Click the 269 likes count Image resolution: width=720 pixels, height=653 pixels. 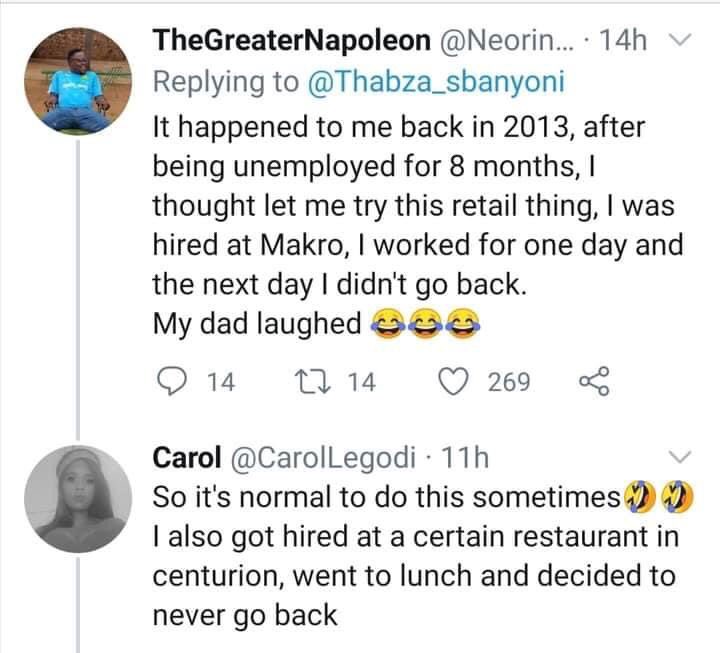[x=509, y=382]
